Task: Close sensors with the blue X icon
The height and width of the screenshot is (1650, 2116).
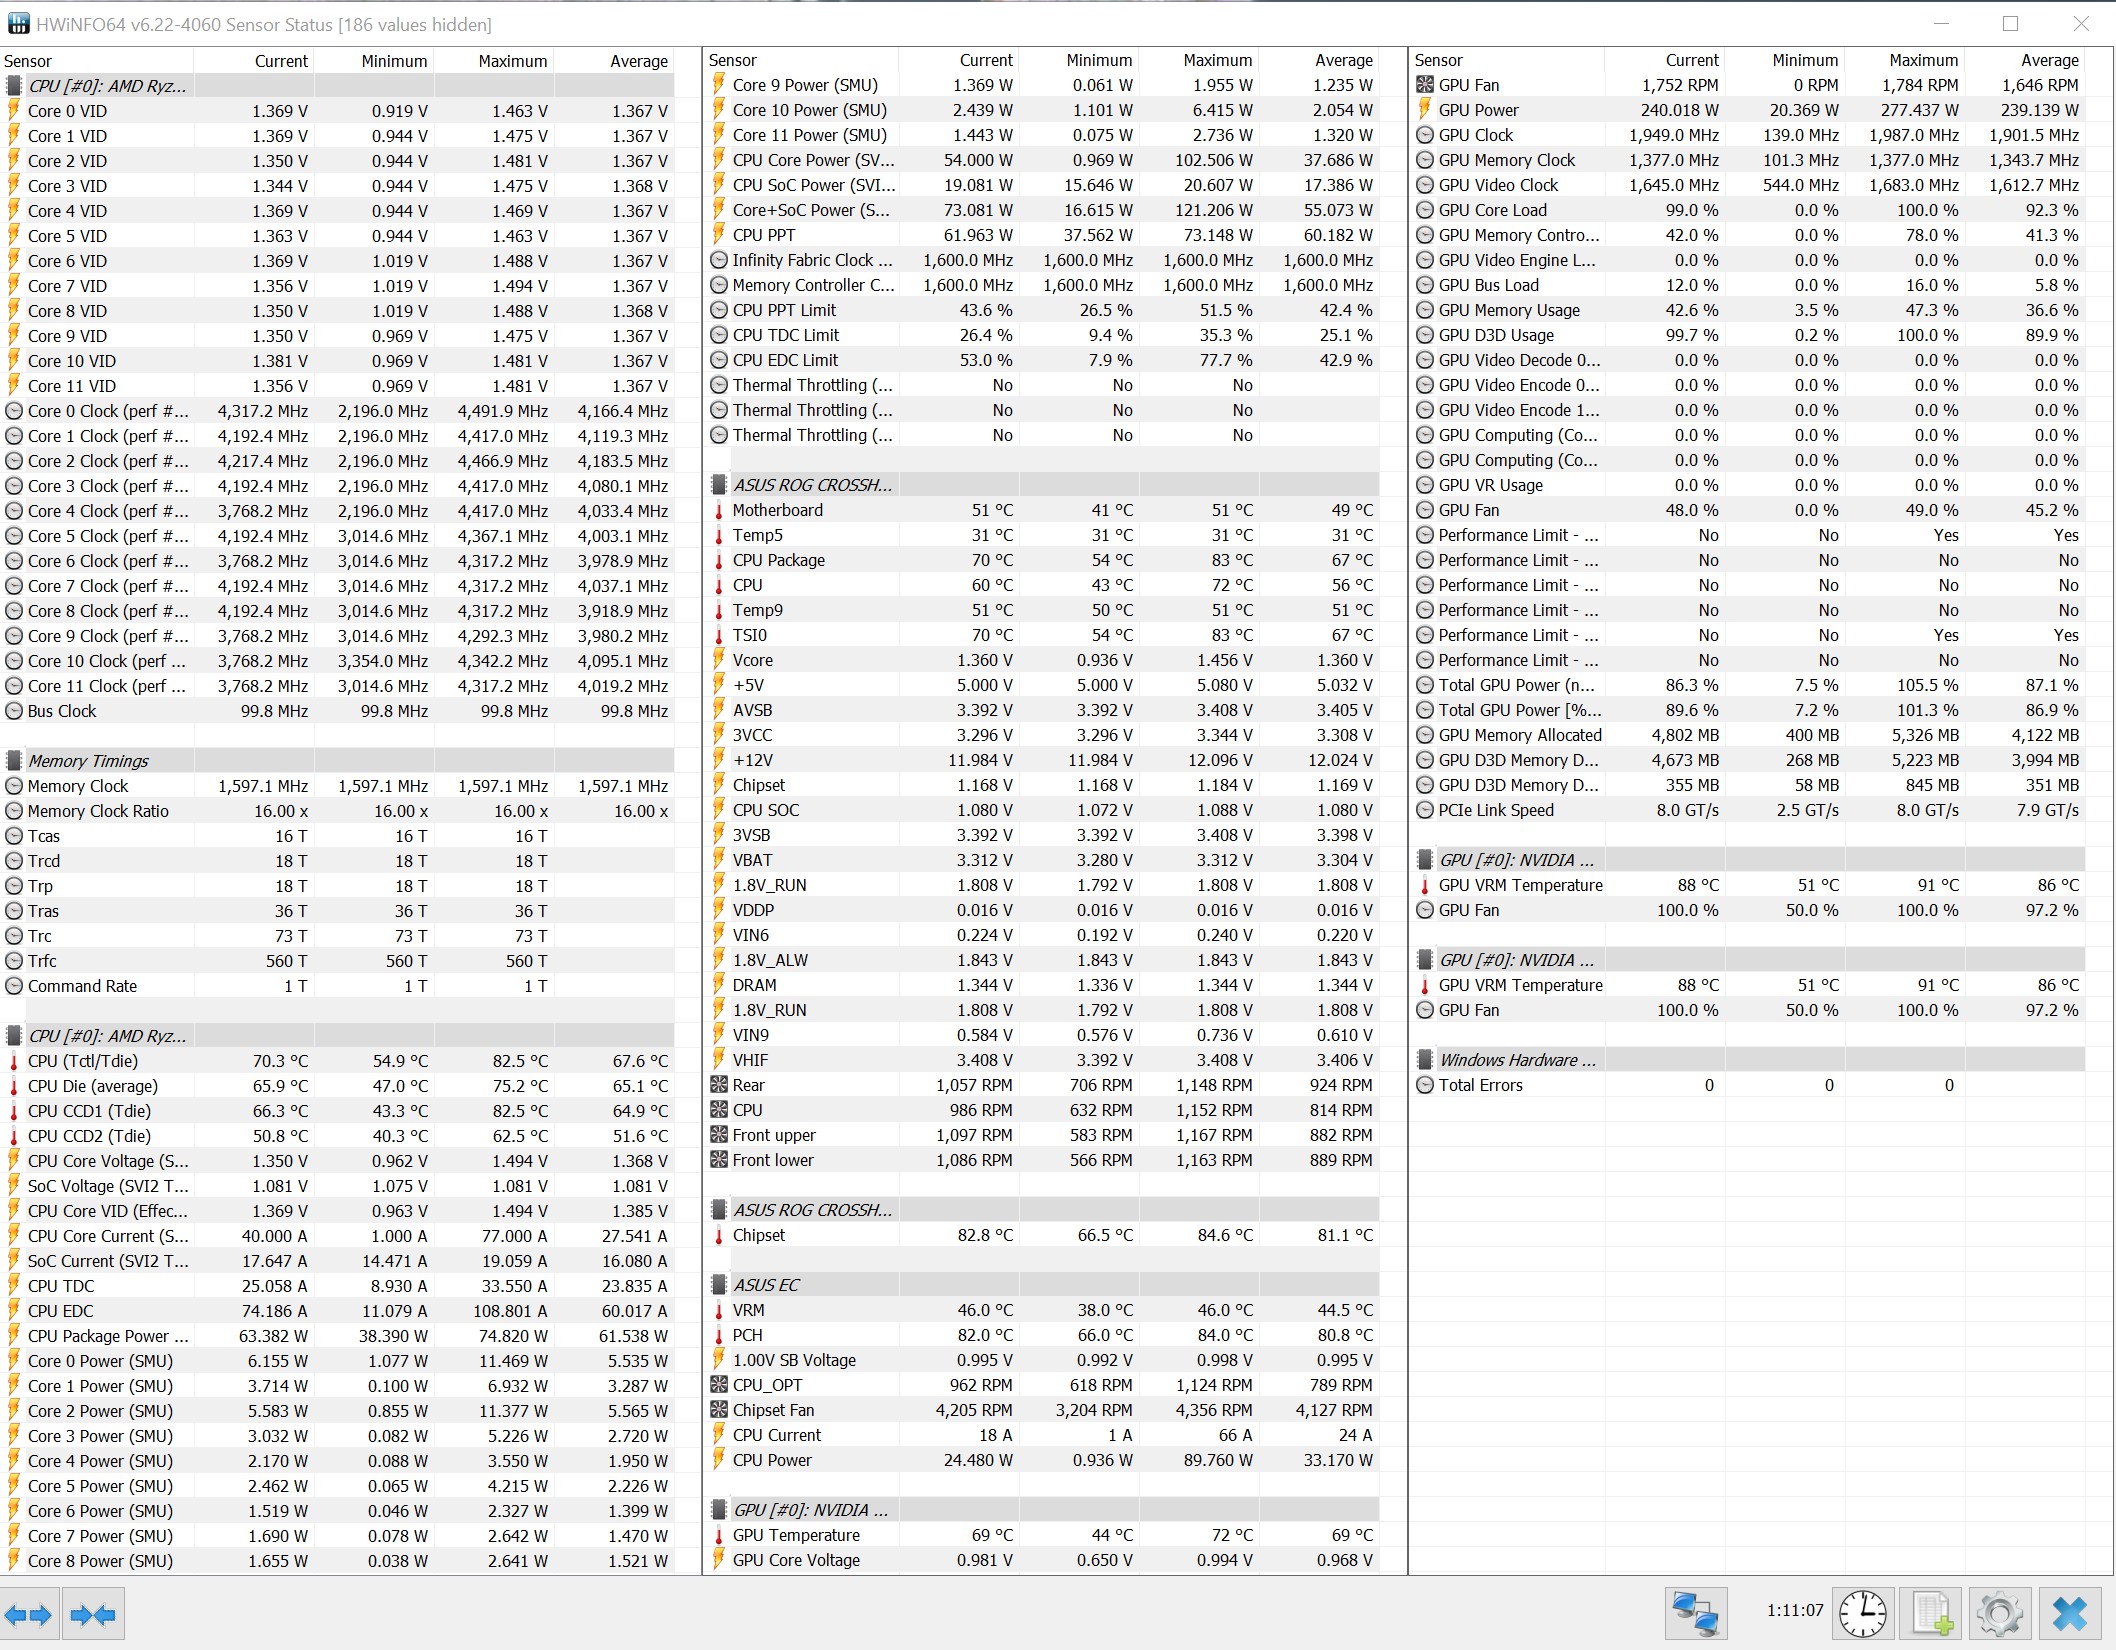Action: (x=2069, y=1614)
